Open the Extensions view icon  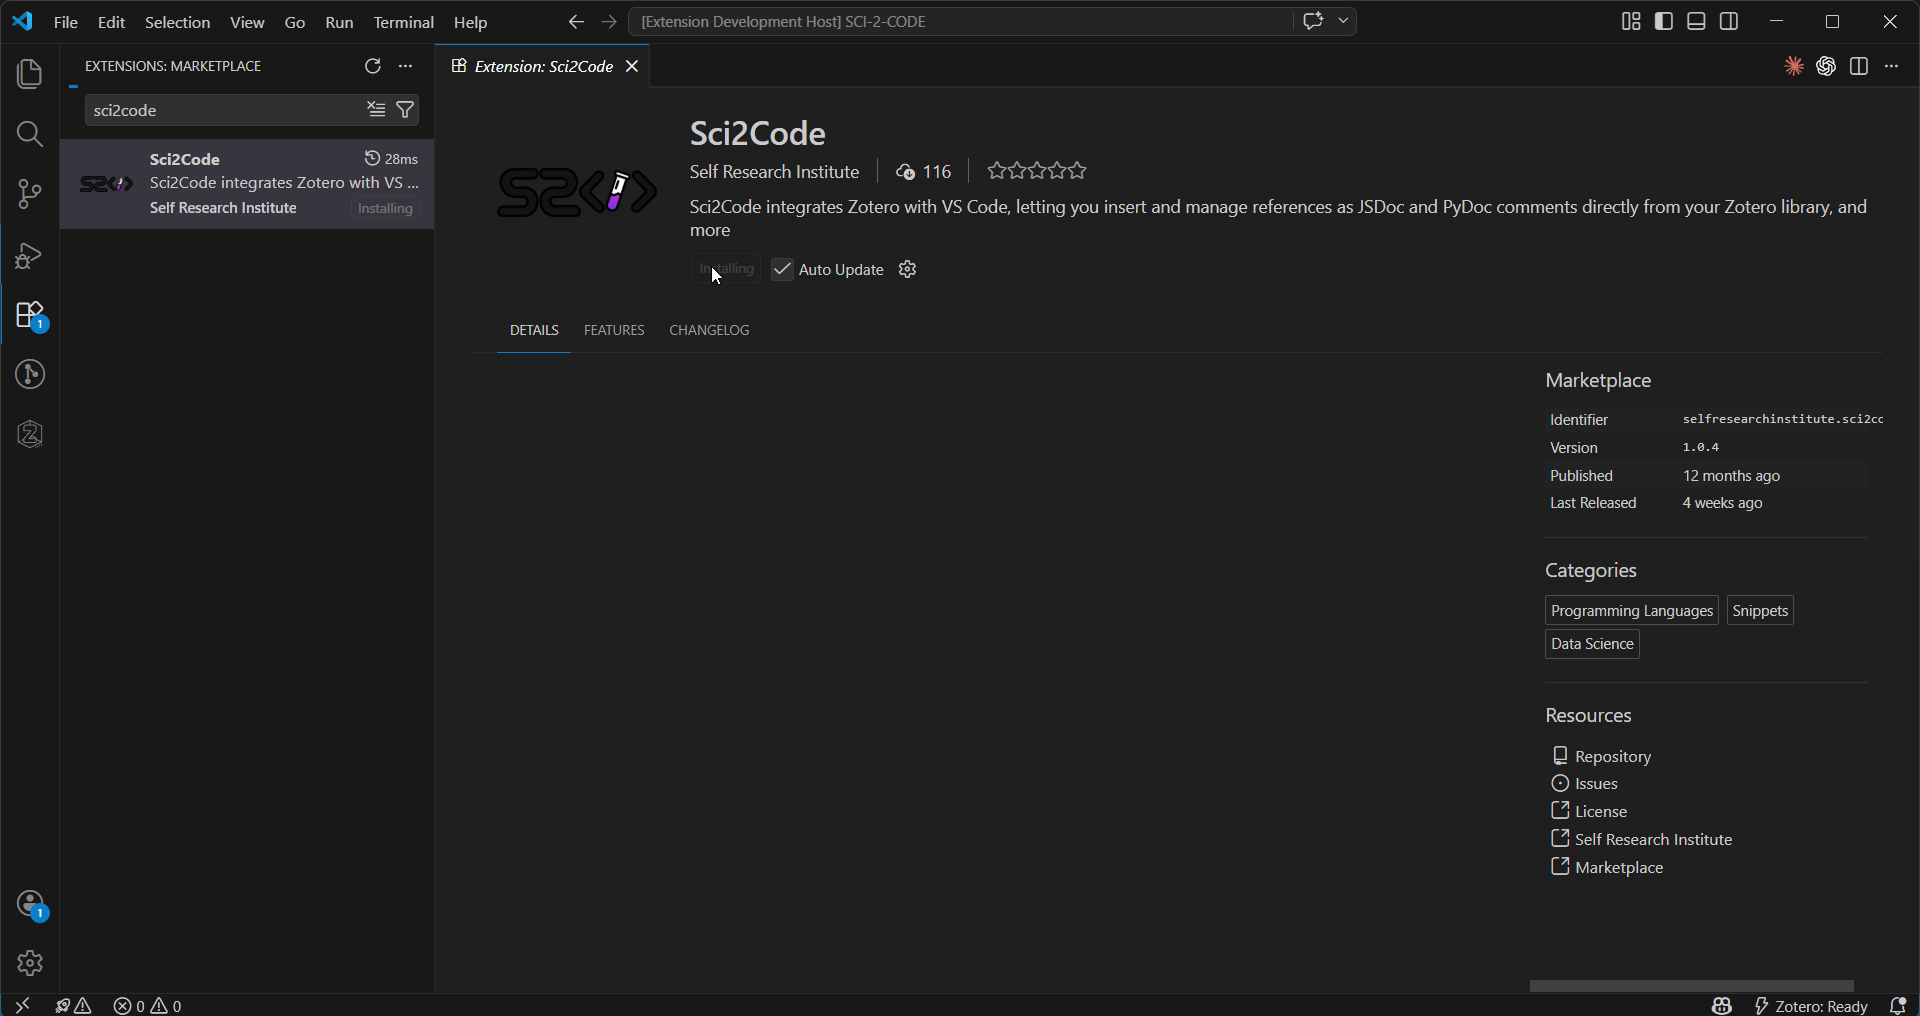30,316
